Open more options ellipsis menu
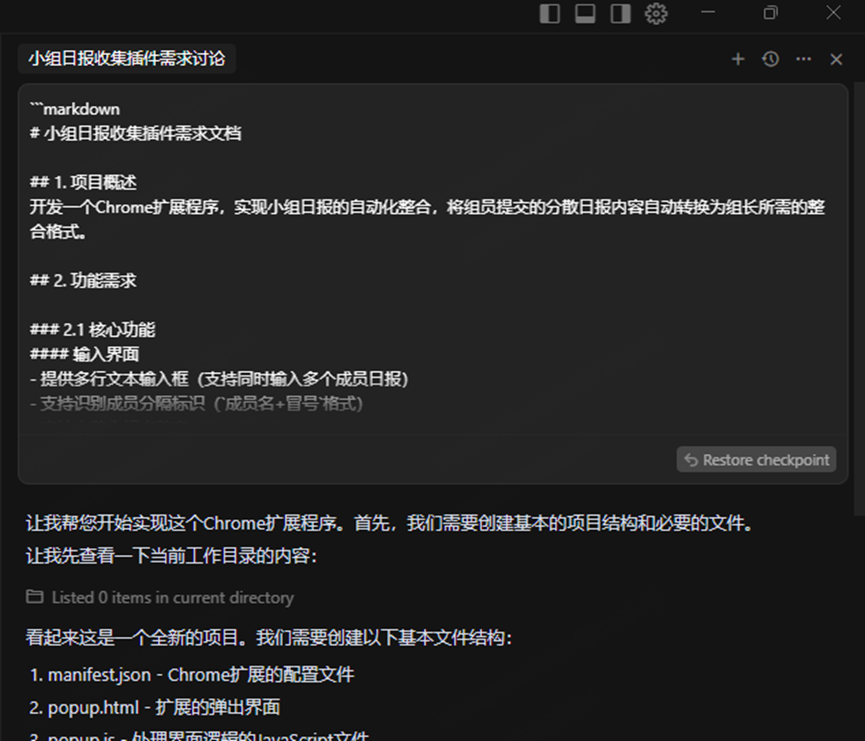 point(803,59)
